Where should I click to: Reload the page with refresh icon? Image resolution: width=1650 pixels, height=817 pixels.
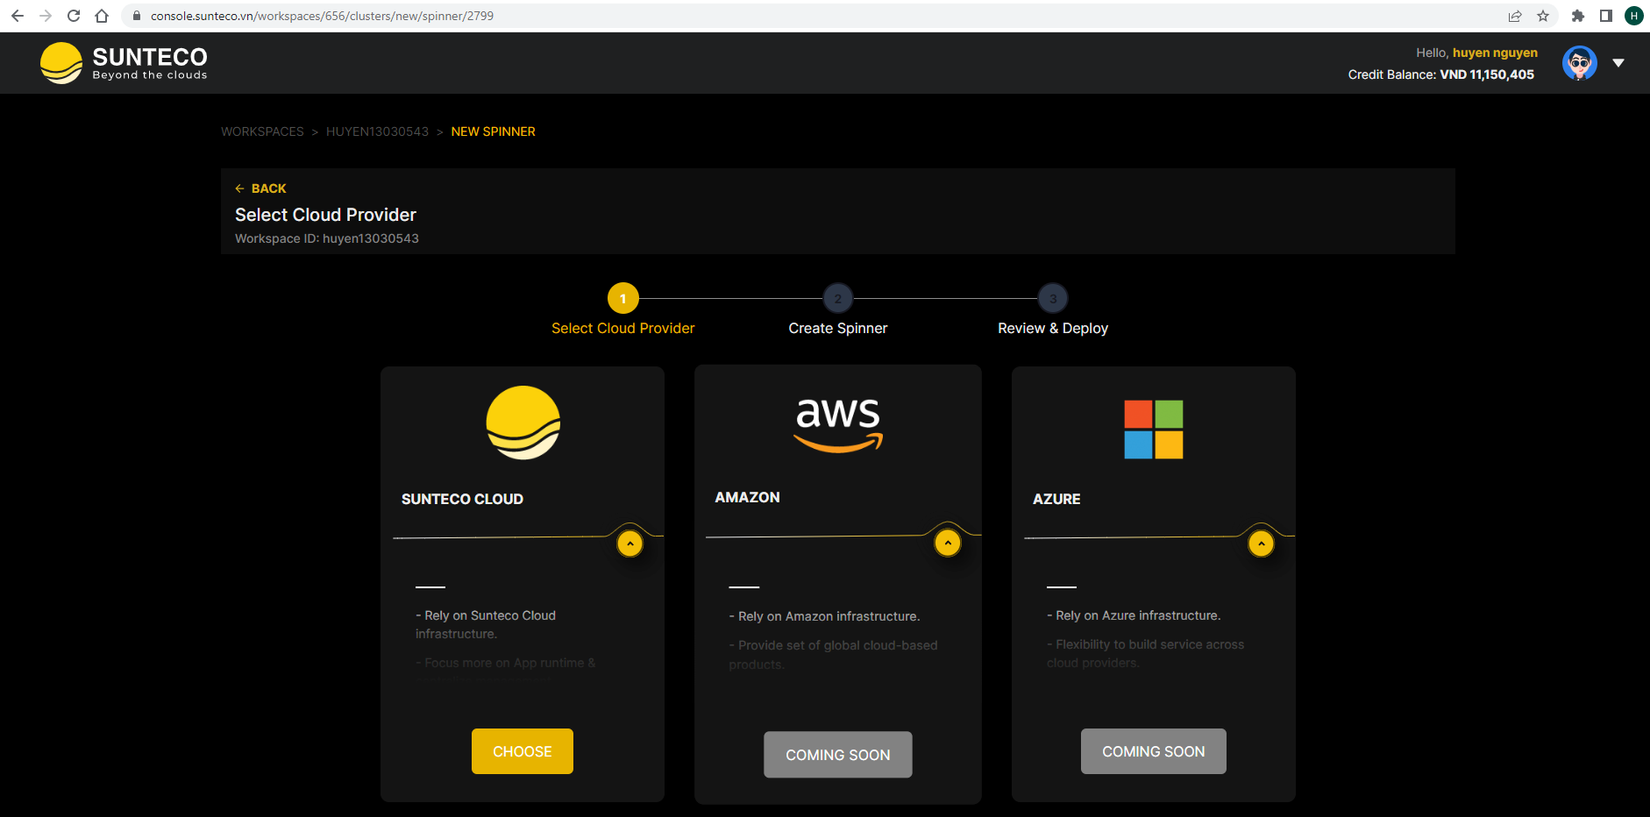[73, 16]
